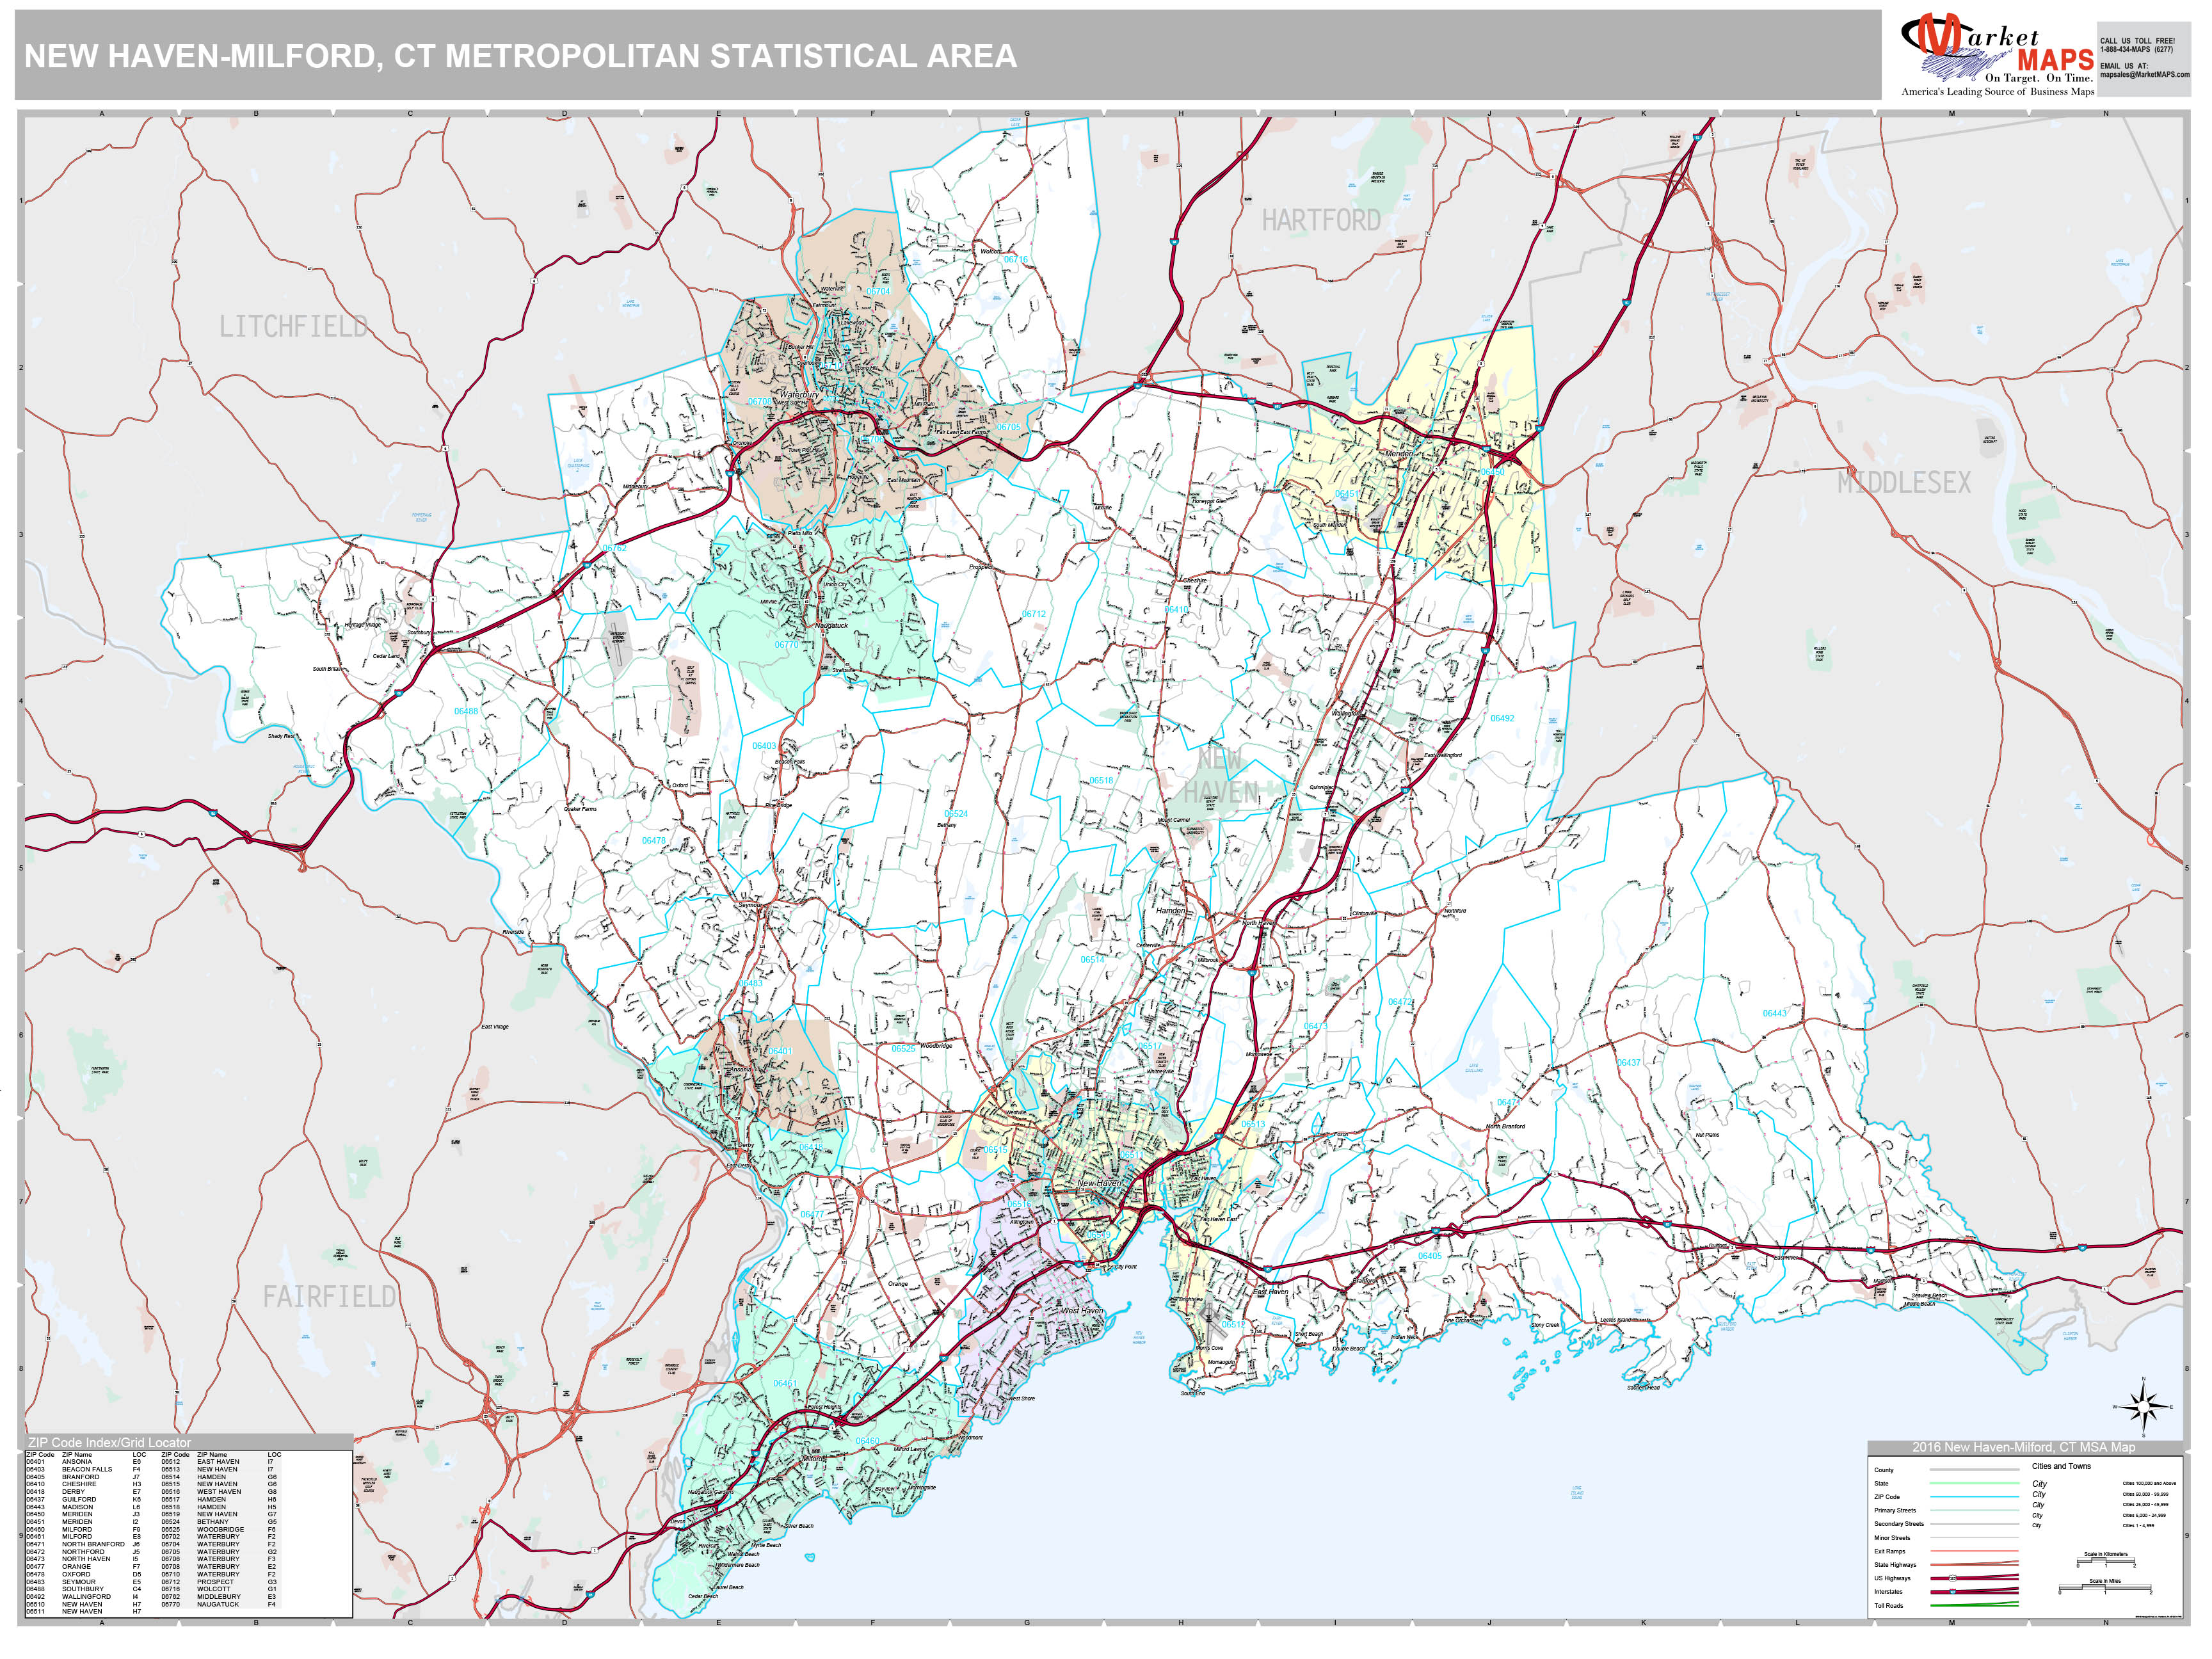Click the 06410 CHESHIRE index row
This screenshot has width=2212, height=1659.
(84, 1484)
